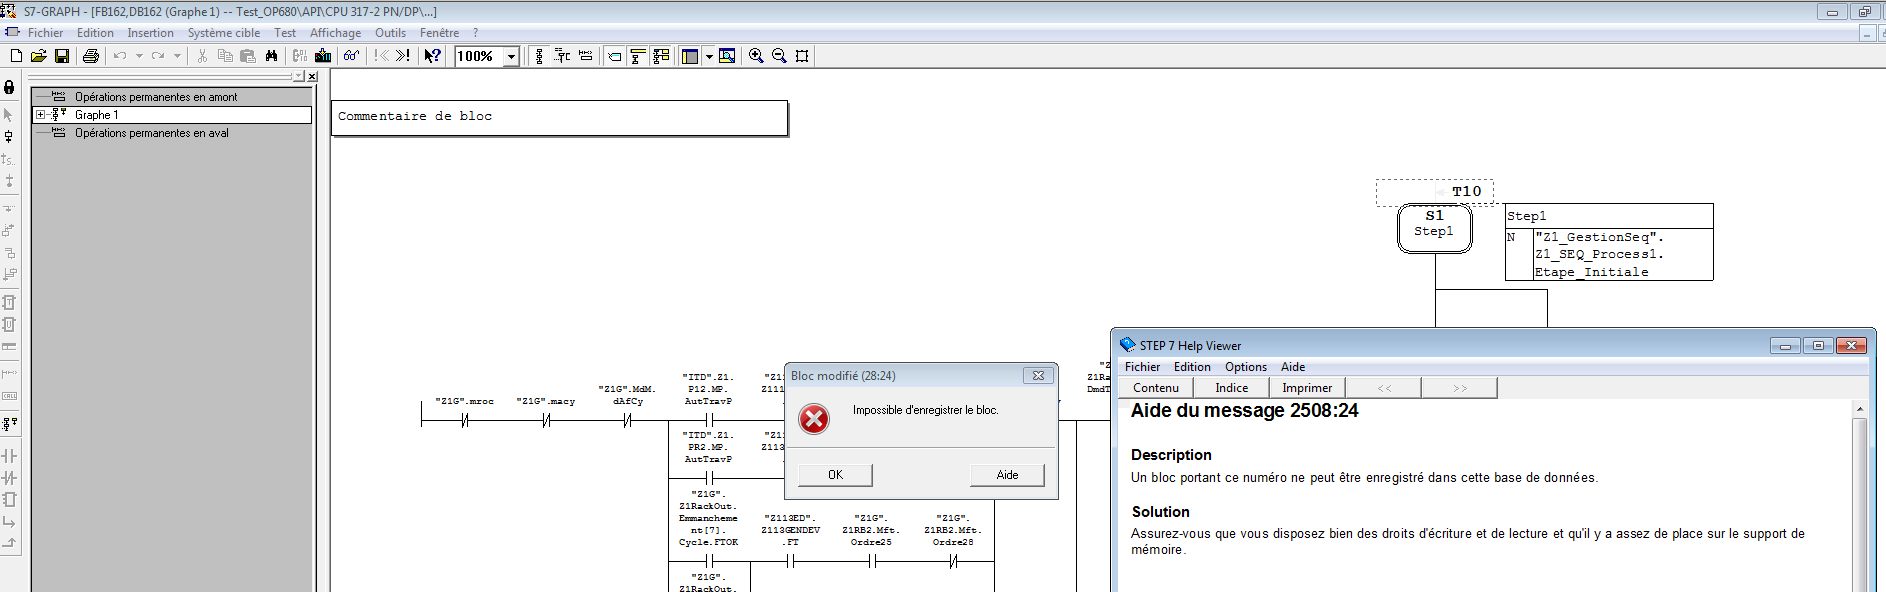Select step S1 Step1 box in graph
The width and height of the screenshot is (1886, 592).
pyautogui.click(x=1434, y=228)
